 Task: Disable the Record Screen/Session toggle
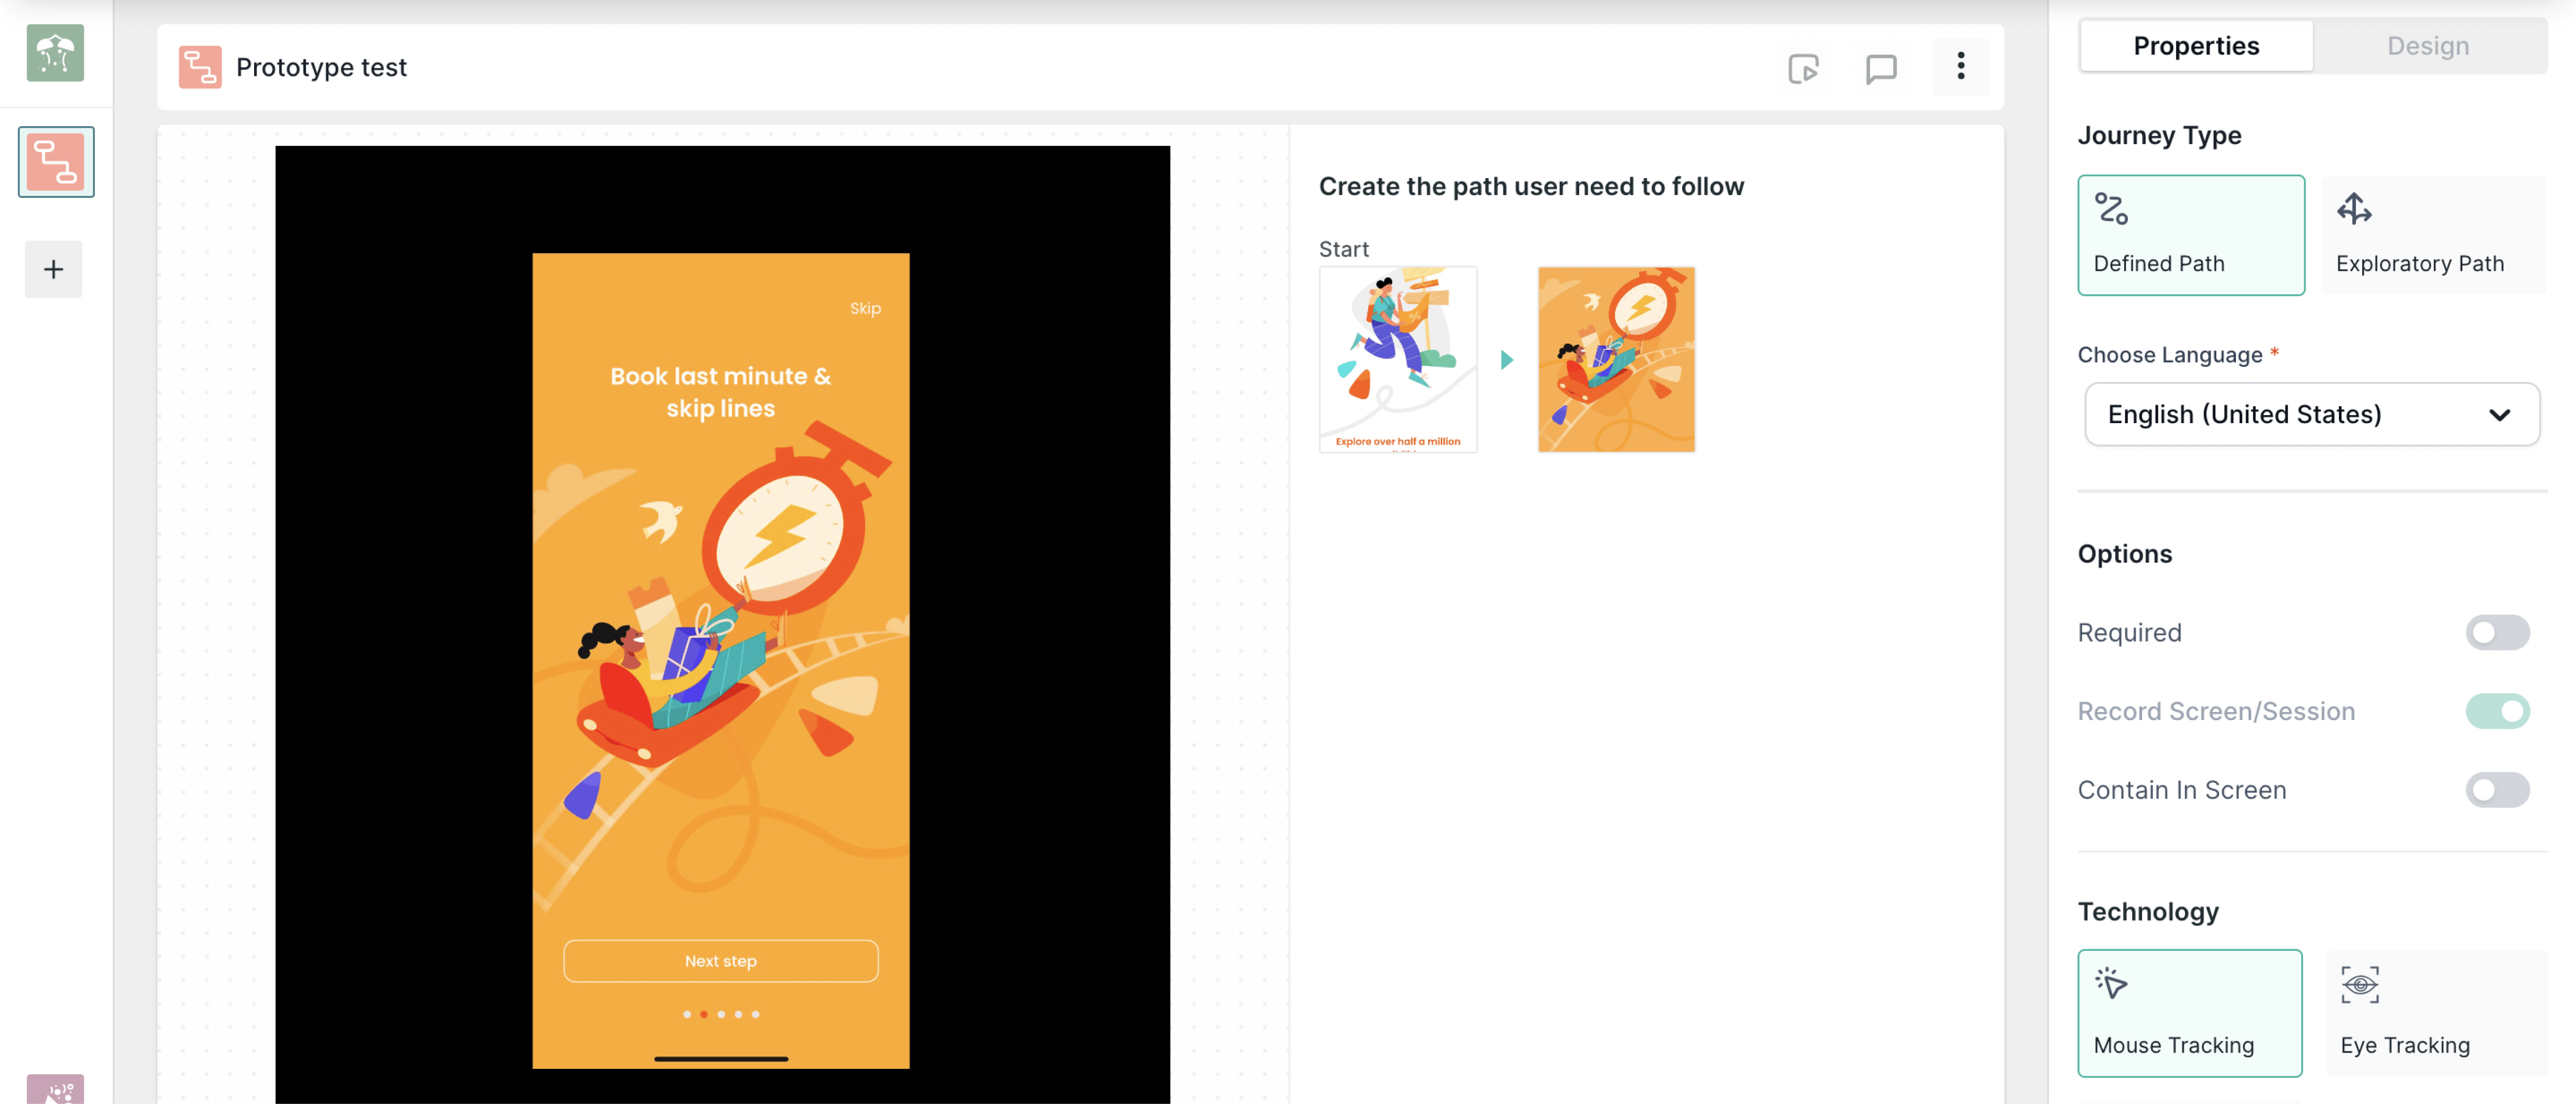2497,711
